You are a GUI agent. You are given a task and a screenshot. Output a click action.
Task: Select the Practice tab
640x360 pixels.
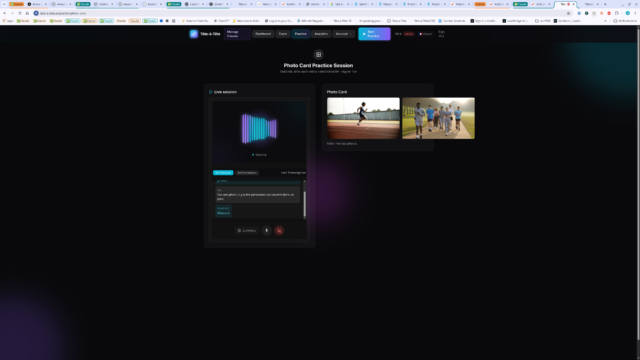coord(300,34)
